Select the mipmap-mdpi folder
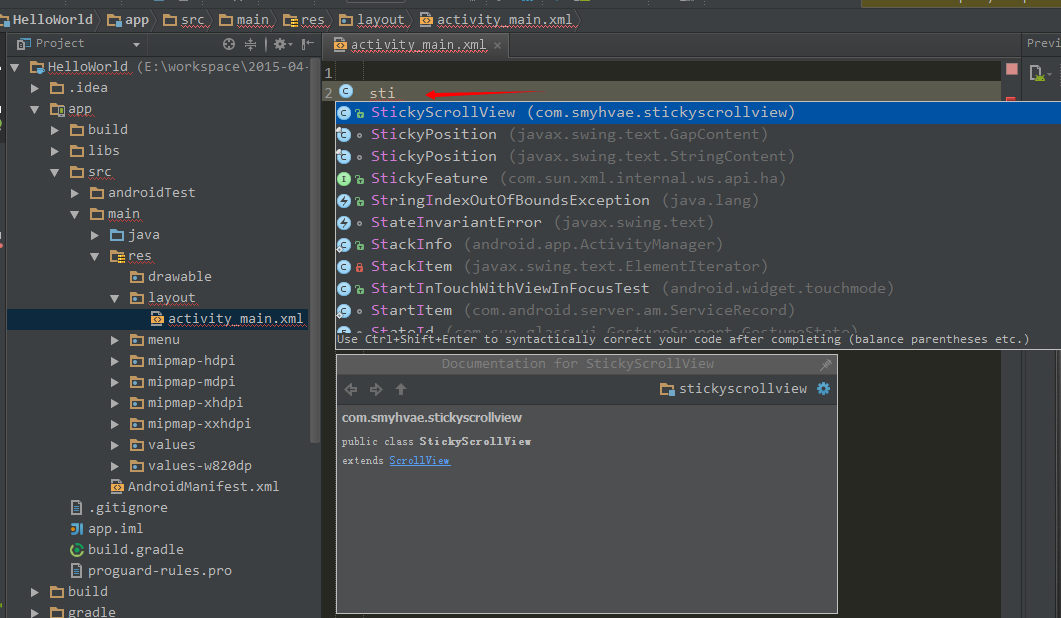 click(x=183, y=382)
